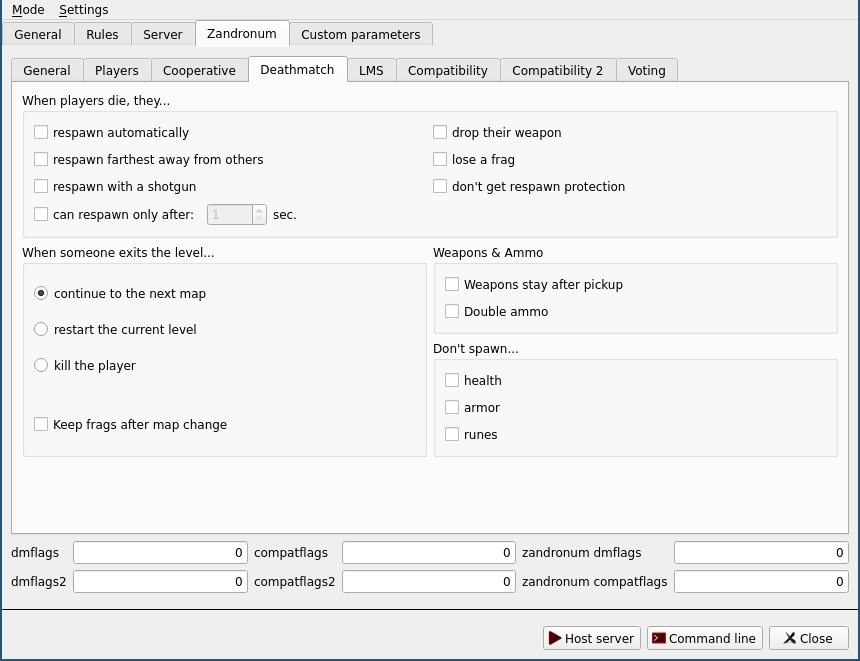Viewport: 860px width, 661px height.
Task: Click the dmflags input field
Action: click(160, 552)
